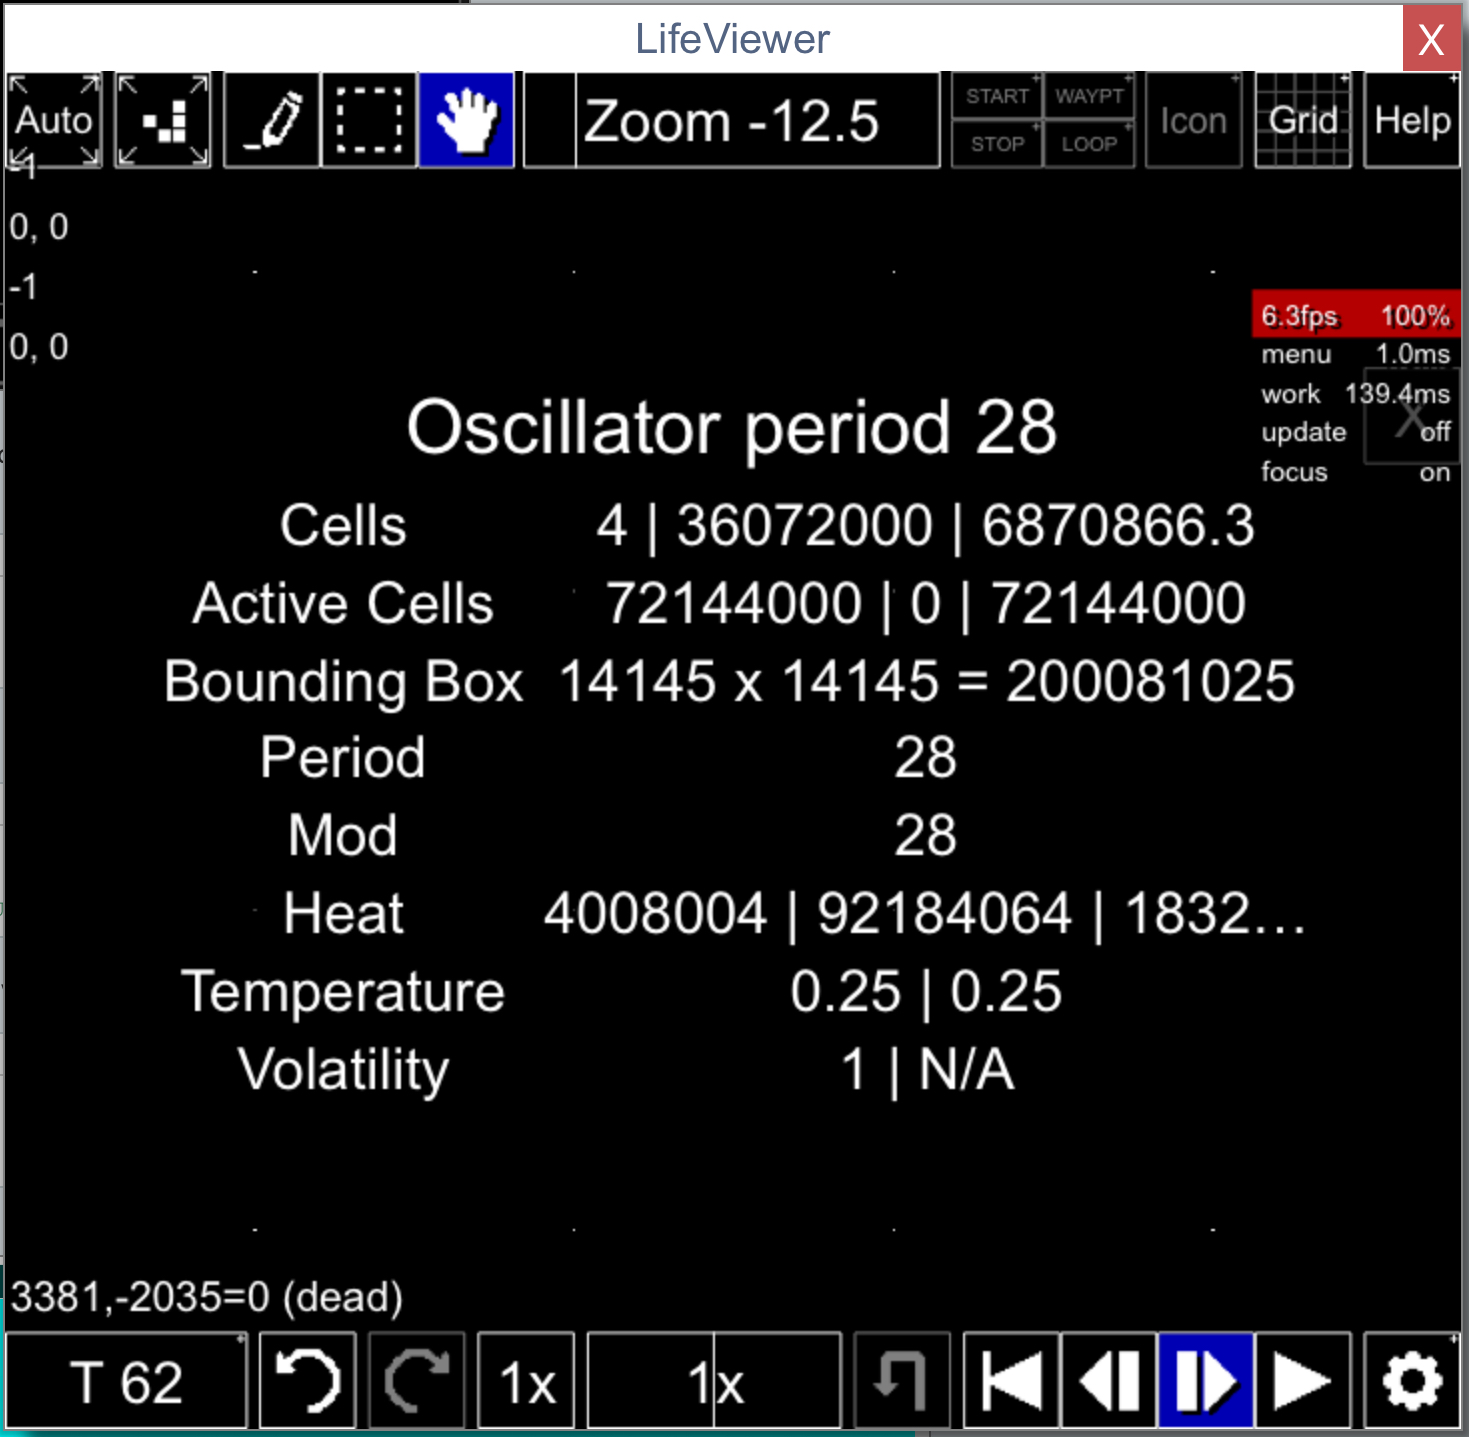The image size is (1469, 1437).
Task: Close the LifeViewer window
Action: coord(1431,39)
